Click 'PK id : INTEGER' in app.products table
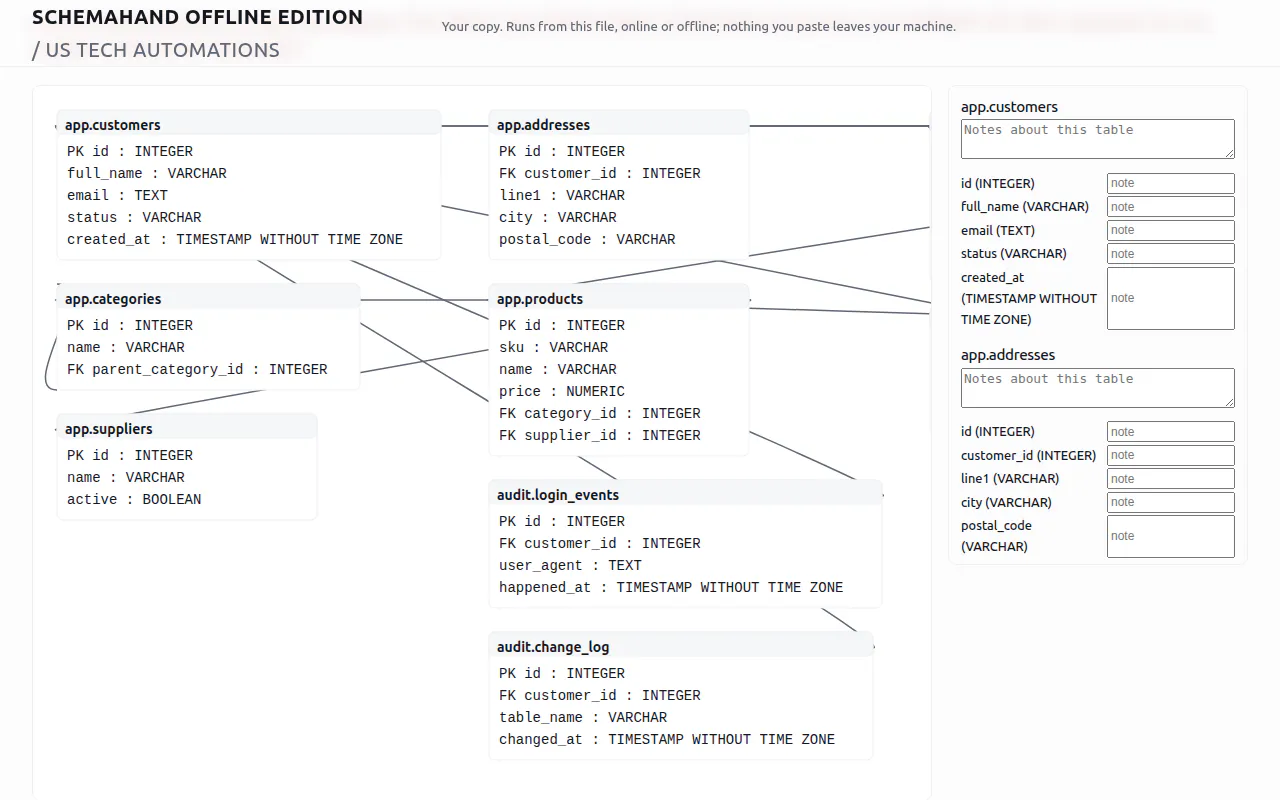The height and width of the screenshot is (800, 1280). click(562, 325)
